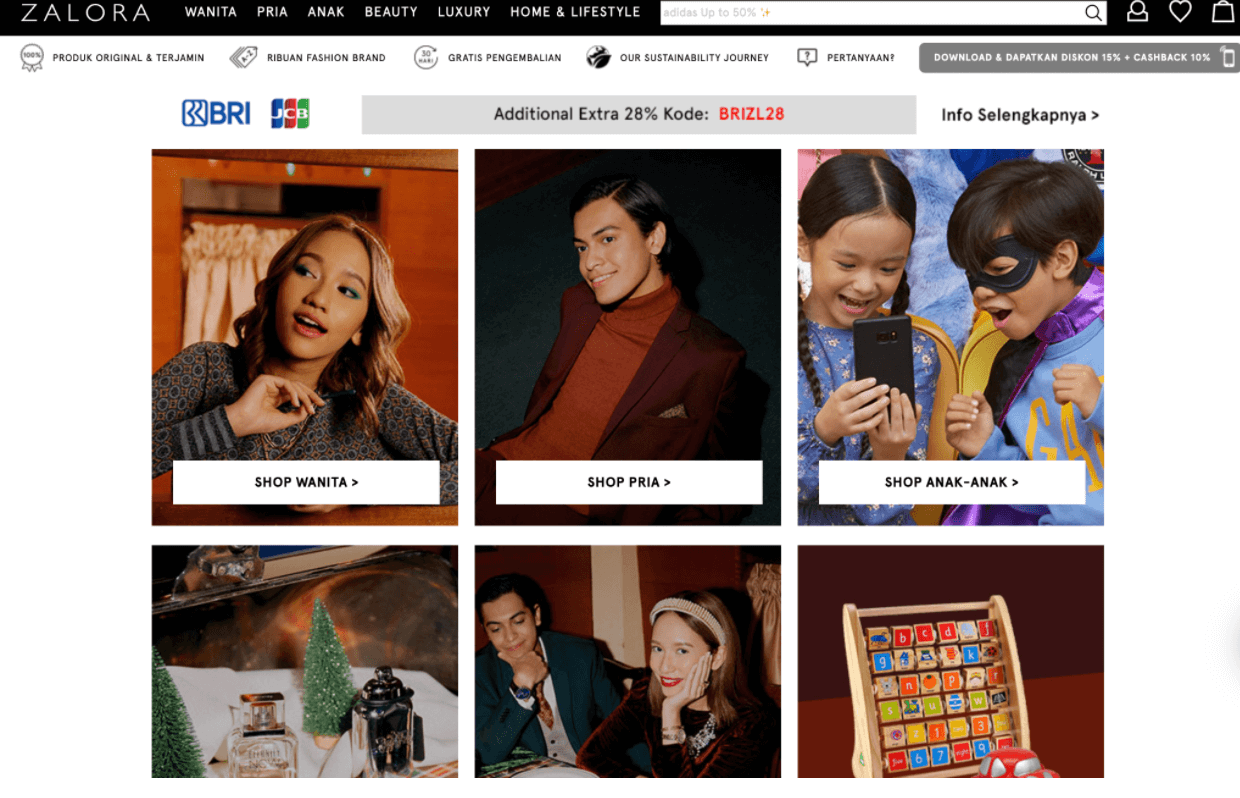The image size is (1240, 798).
Task: Click the search magnifier icon
Action: click(1094, 13)
